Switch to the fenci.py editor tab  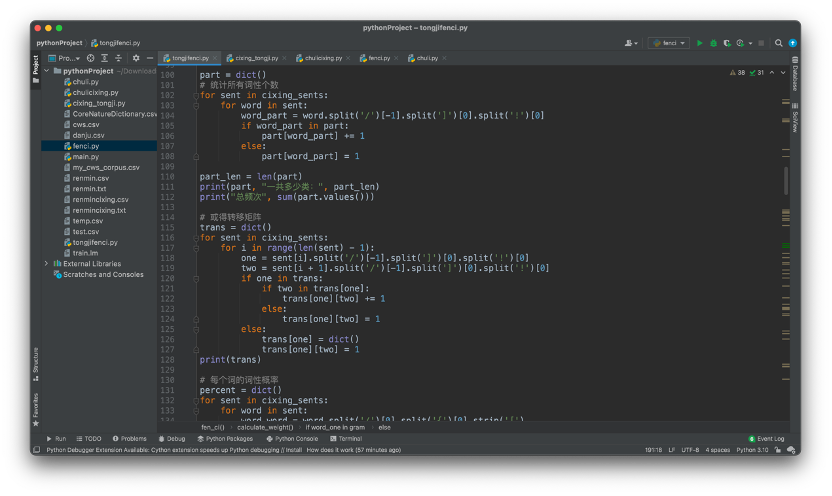pos(379,58)
